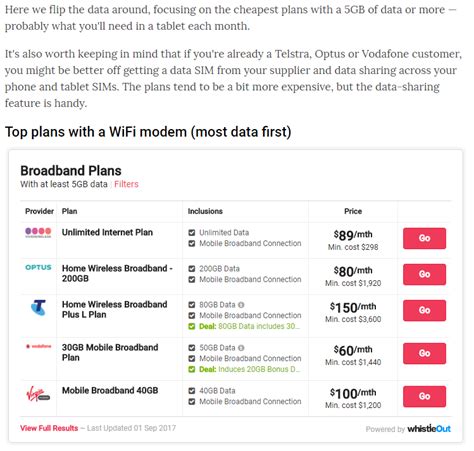Click Go for the $89 Unlimited plan

[424, 238]
